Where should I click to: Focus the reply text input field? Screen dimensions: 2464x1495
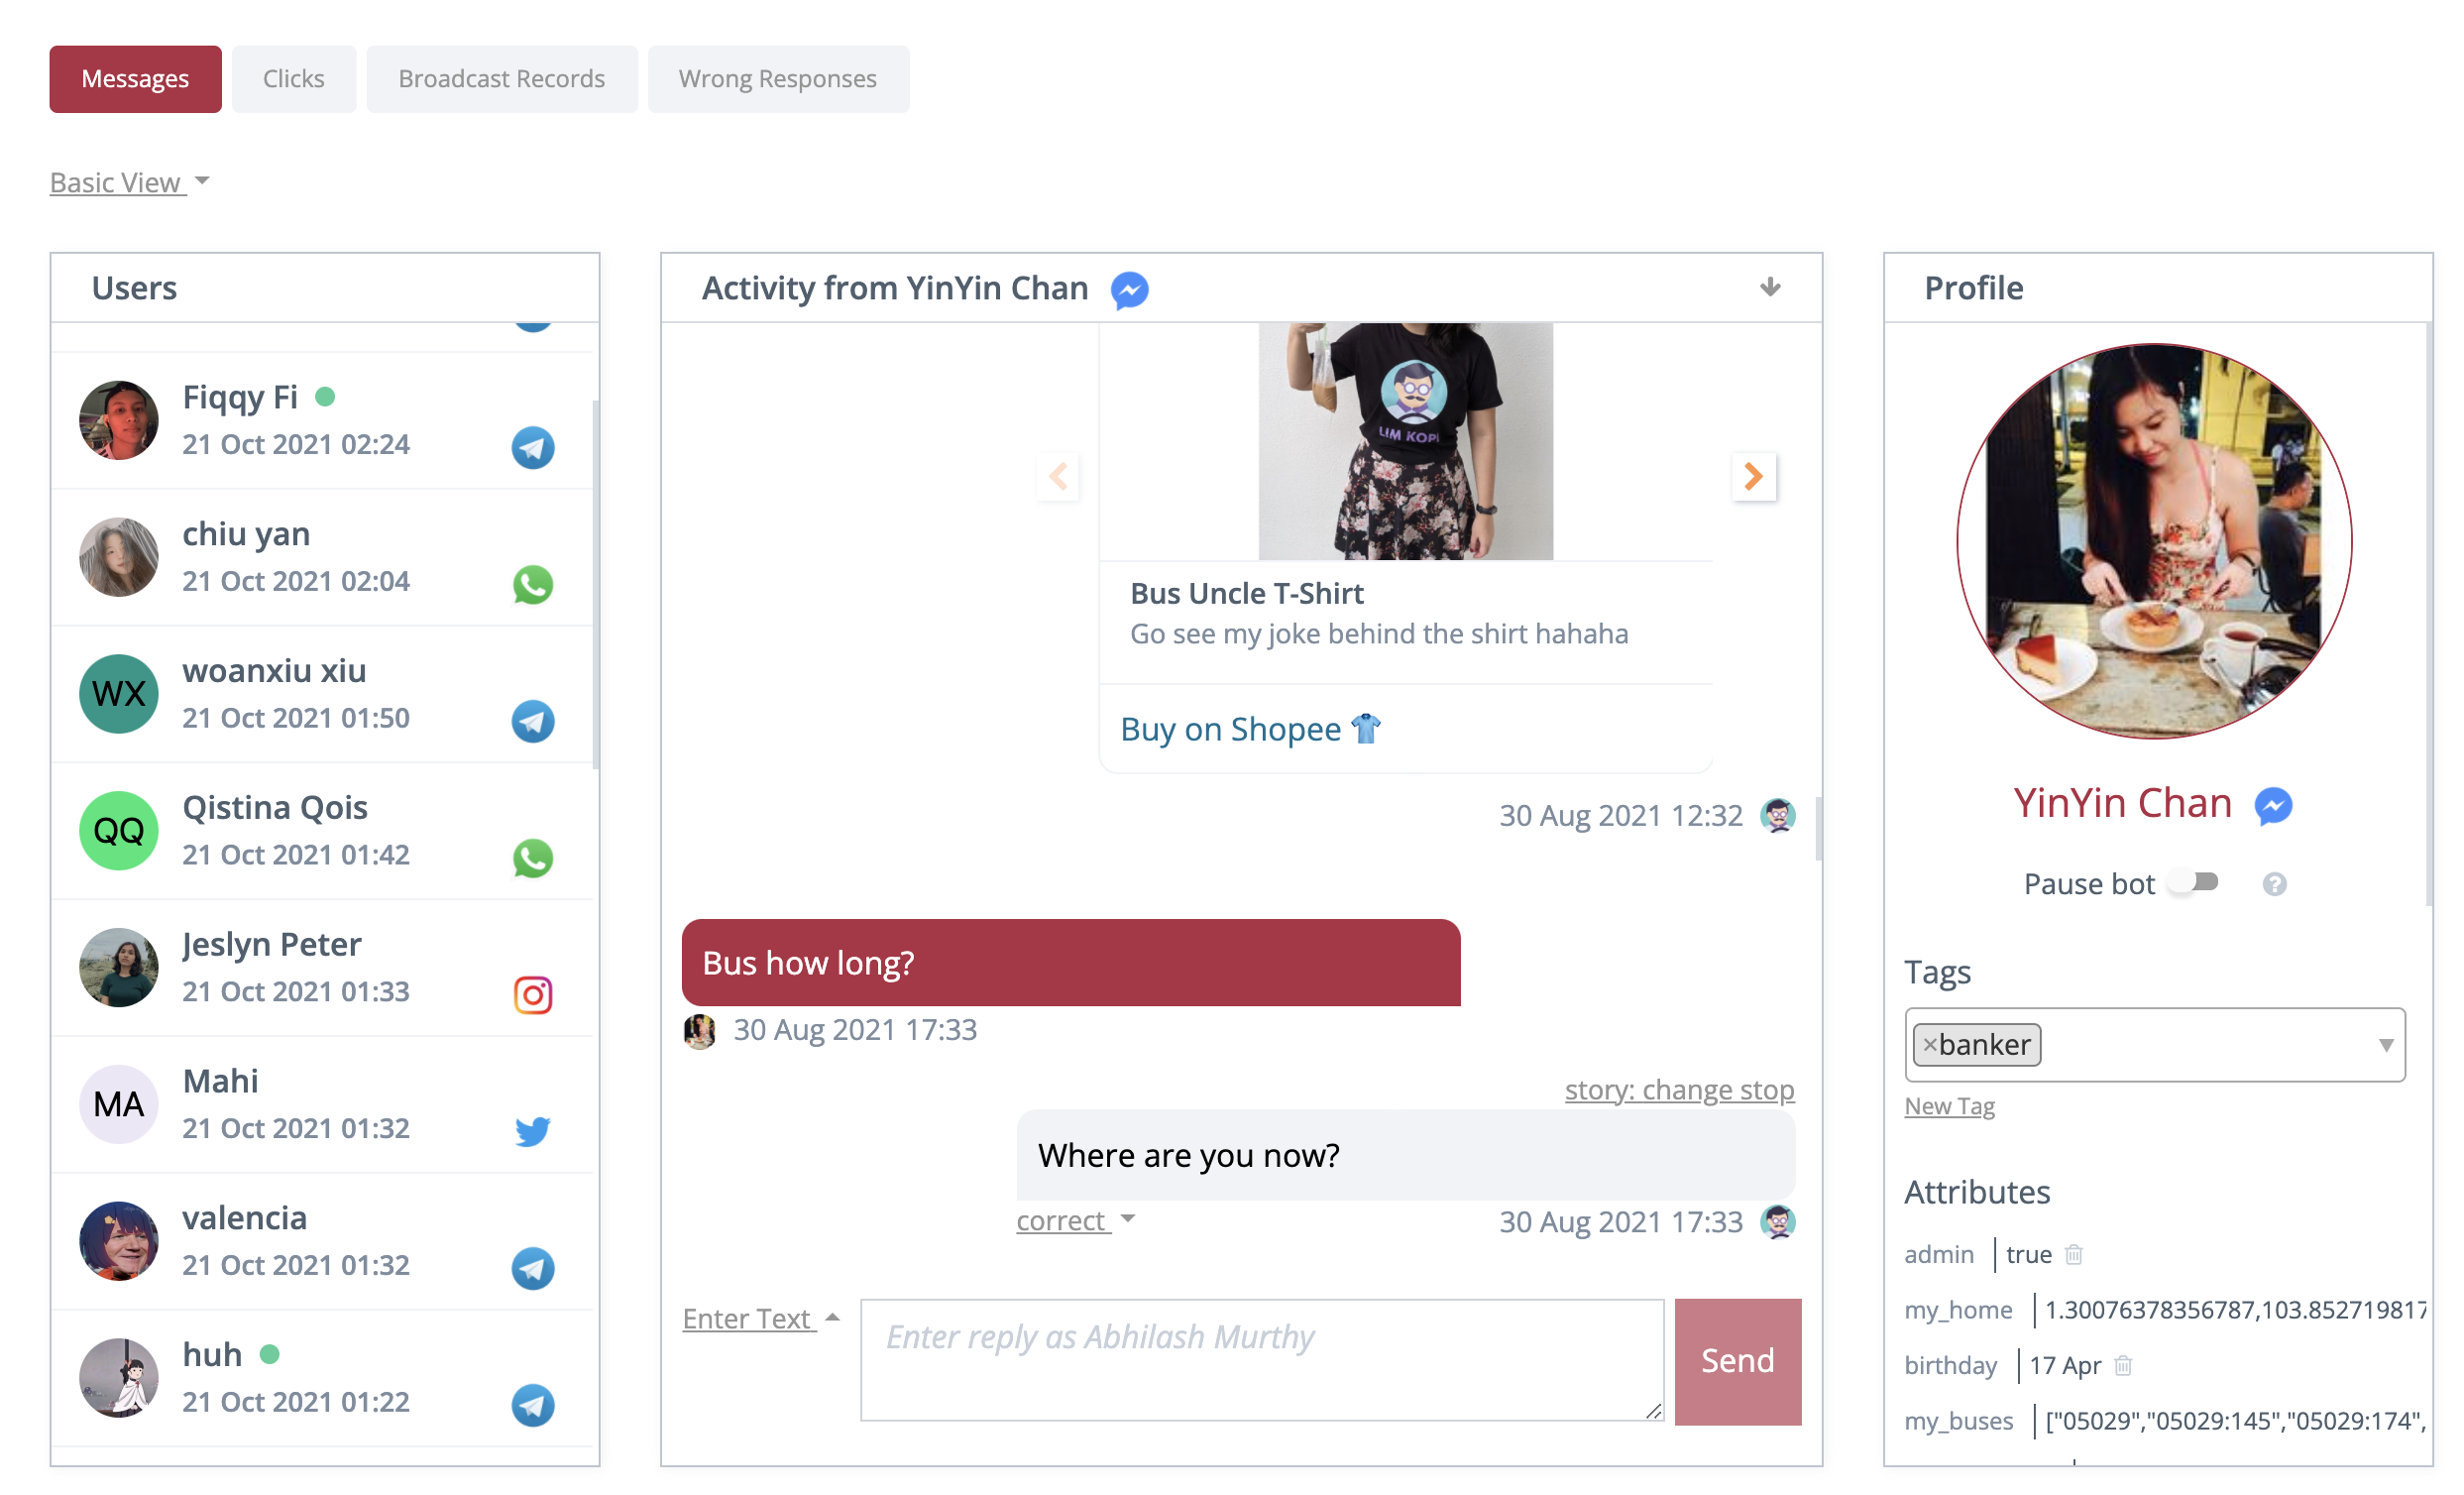click(x=1260, y=1360)
